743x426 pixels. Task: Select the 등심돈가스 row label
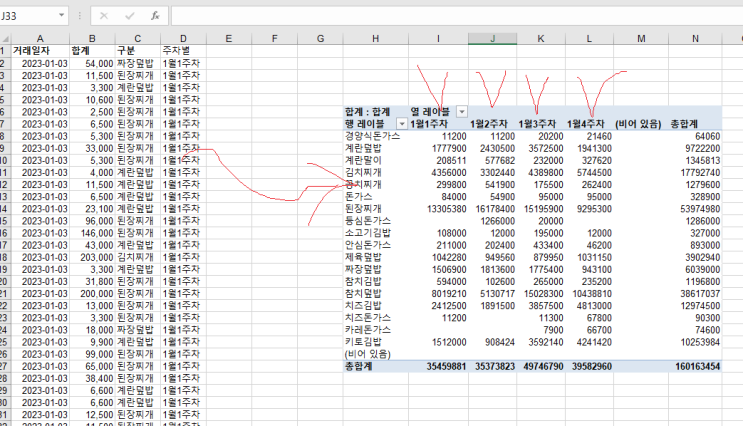[368, 221]
